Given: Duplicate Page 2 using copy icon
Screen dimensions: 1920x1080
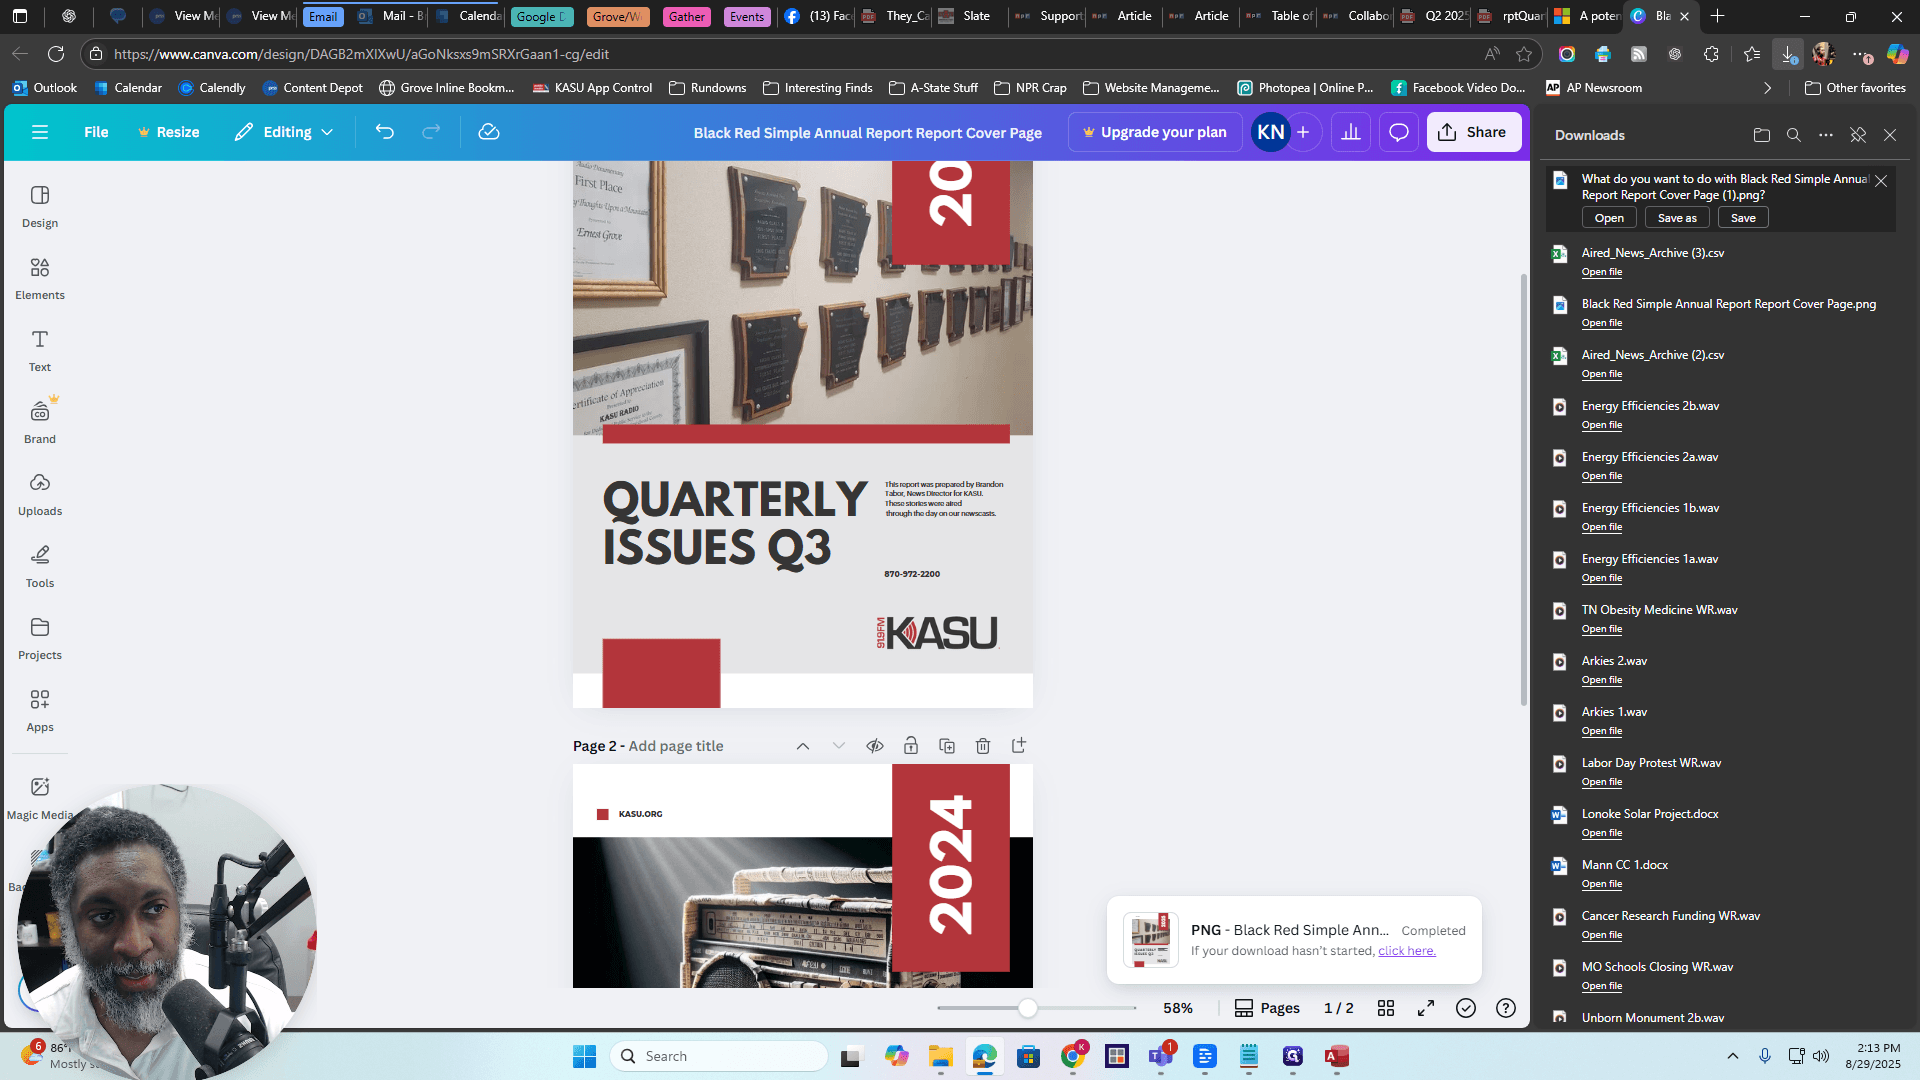Looking at the screenshot, I should click(947, 746).
